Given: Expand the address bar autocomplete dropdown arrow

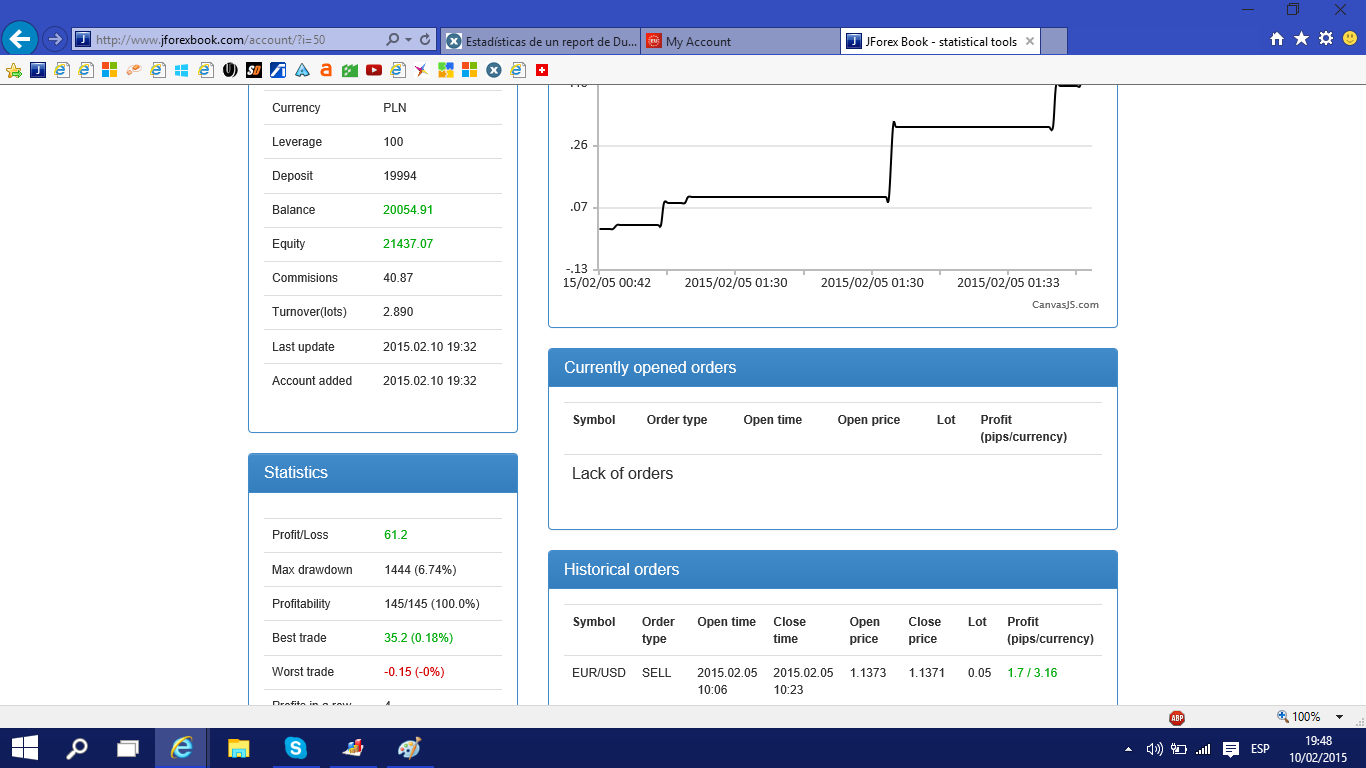Looking at the screenshot, I should 408,40.
